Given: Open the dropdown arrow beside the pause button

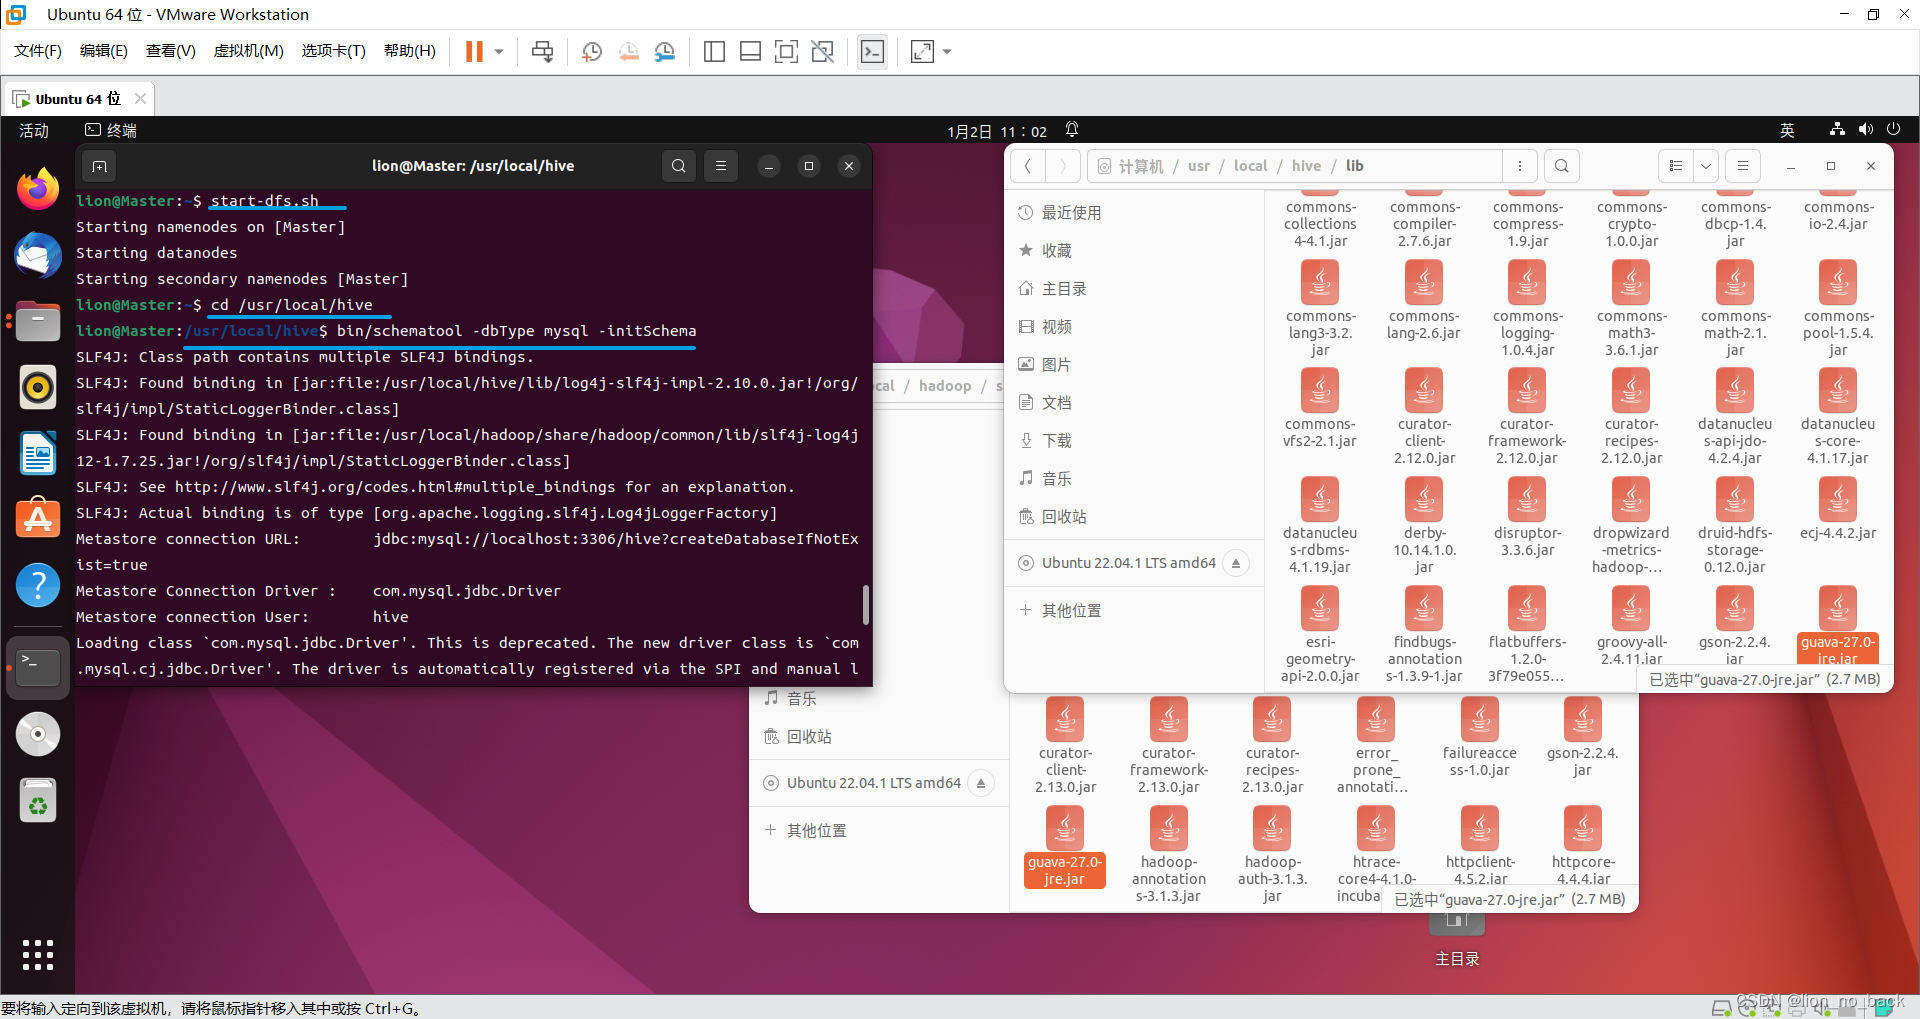Looking at the screenshot, I should coord(499,51).
